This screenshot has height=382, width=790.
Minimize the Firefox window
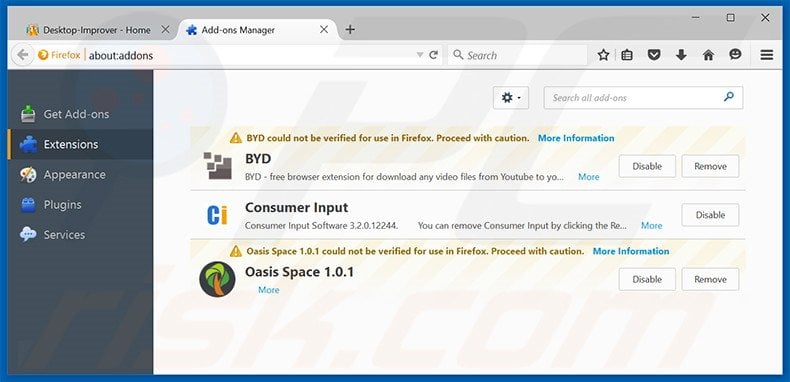[696, 18]
